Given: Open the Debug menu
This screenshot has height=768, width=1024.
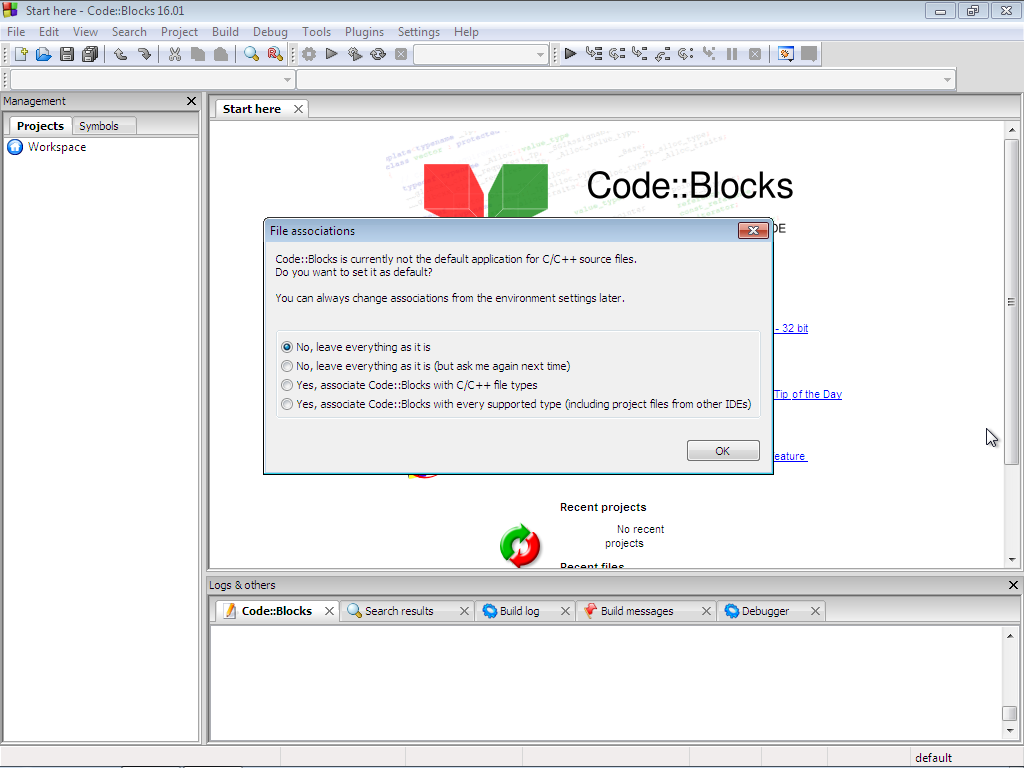Looking at the screenshot, I should coord(270,32).
